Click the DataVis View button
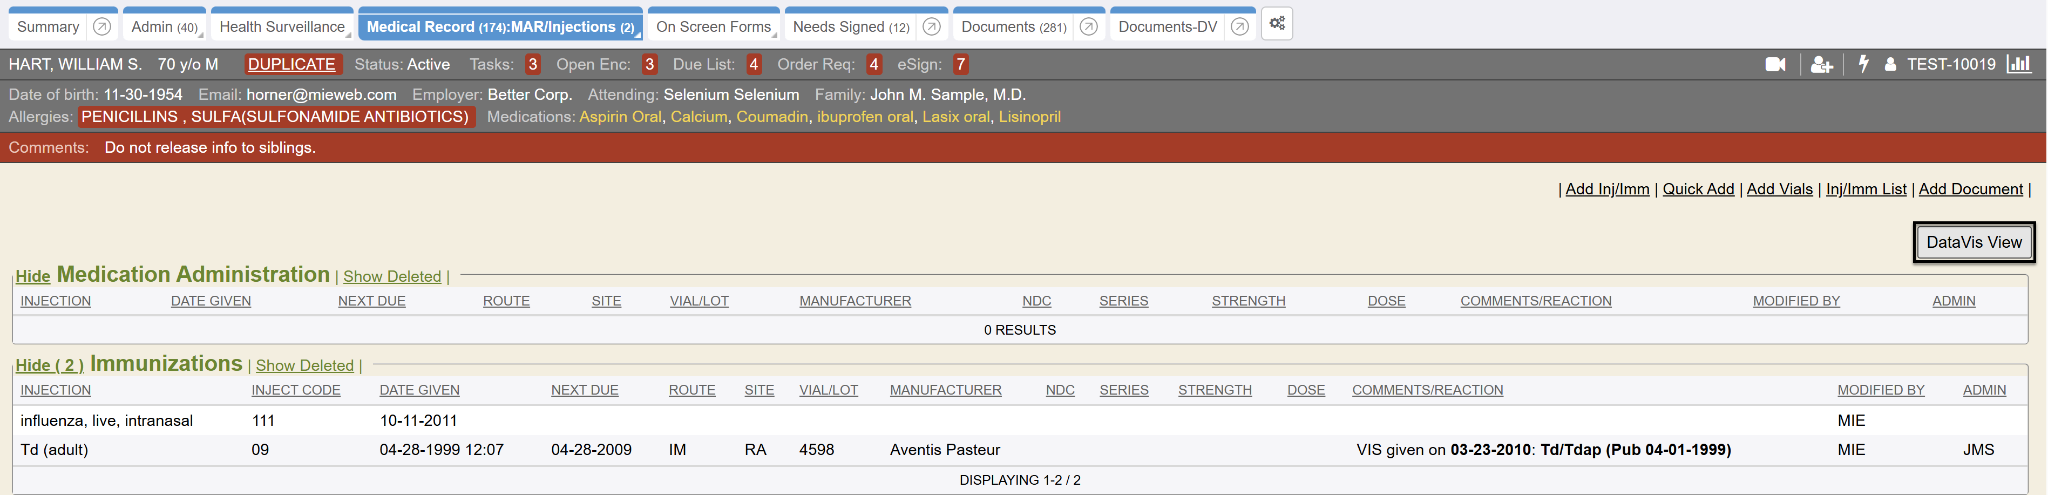The image size is (2048, 495). coord(1973,243)
